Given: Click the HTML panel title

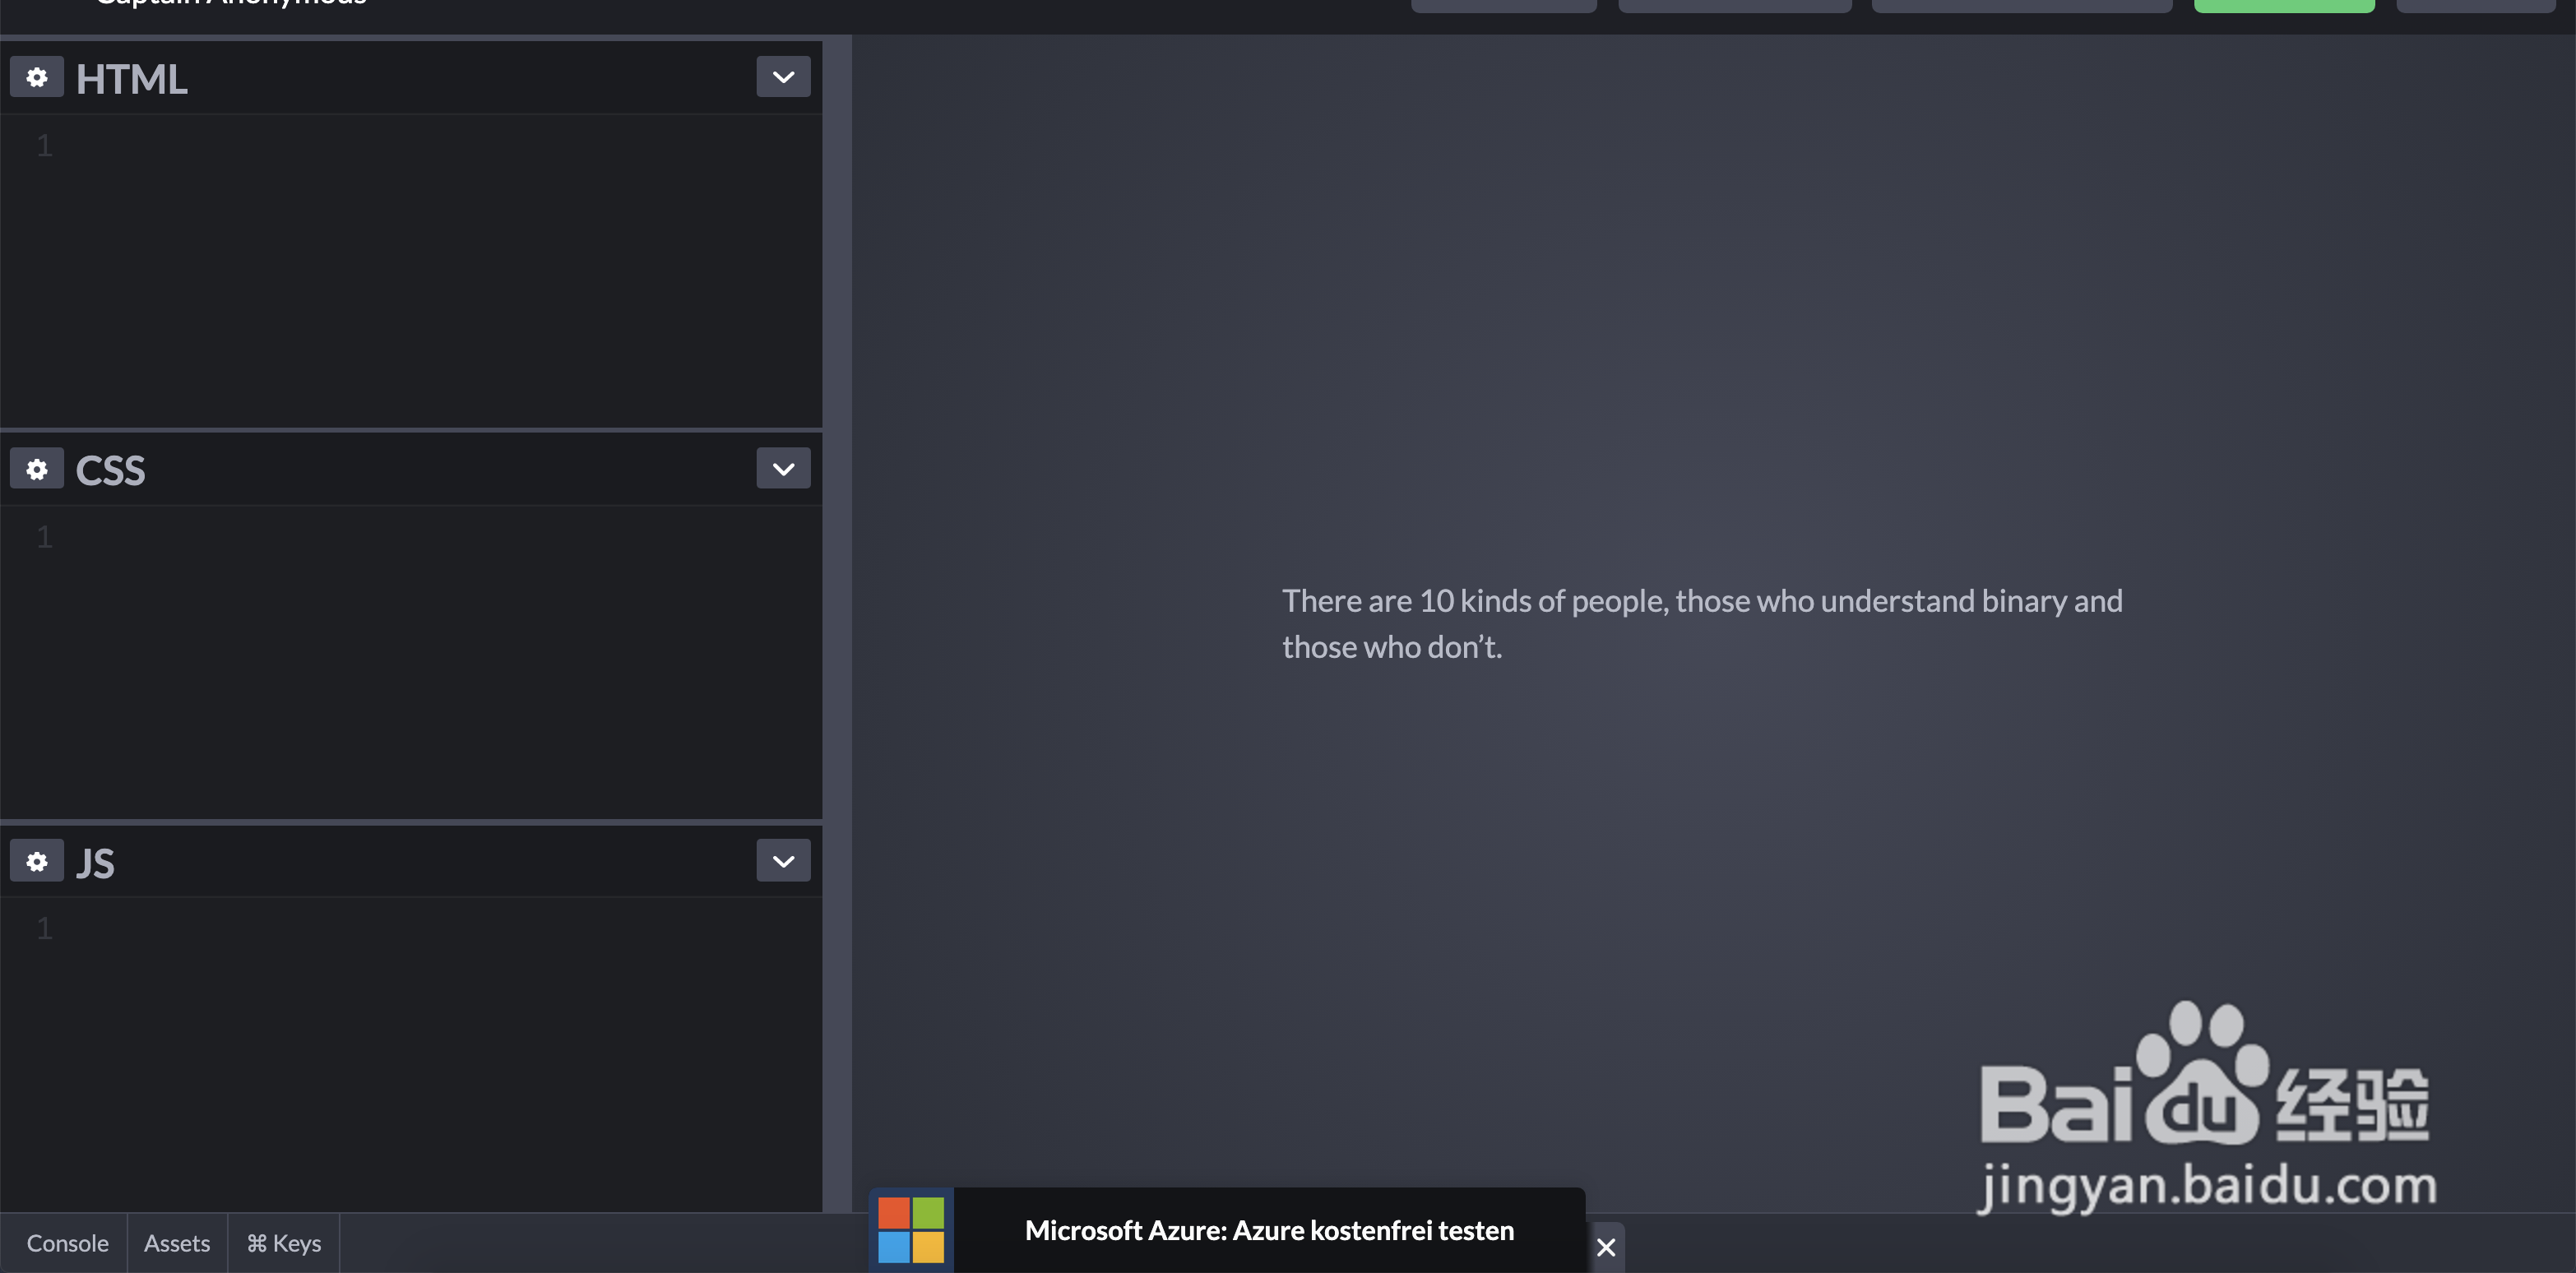Looking at the screenshot, I should (x=131, y=79).
